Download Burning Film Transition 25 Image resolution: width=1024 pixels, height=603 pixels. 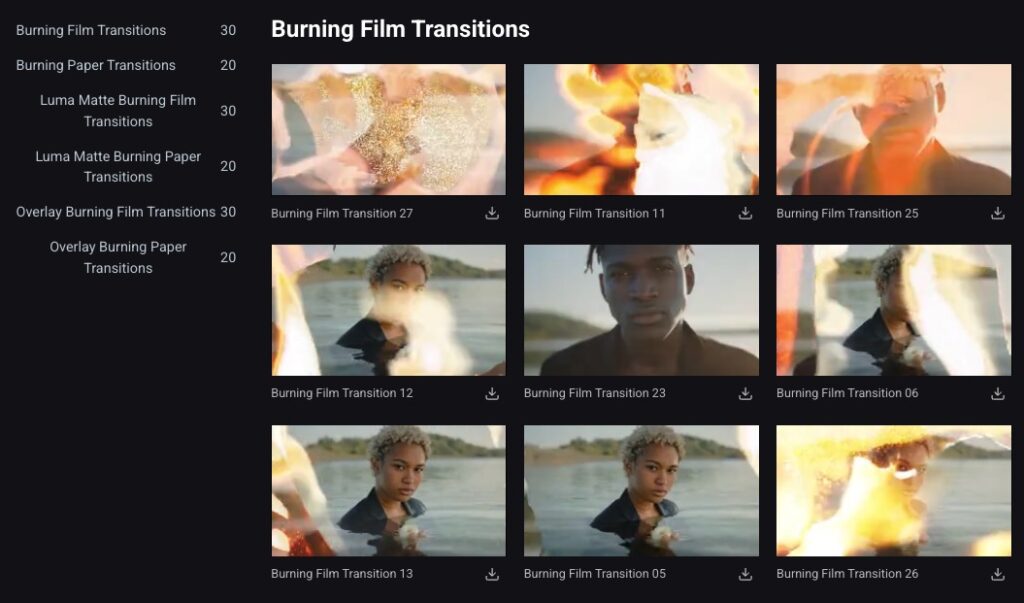coord(997,214)
